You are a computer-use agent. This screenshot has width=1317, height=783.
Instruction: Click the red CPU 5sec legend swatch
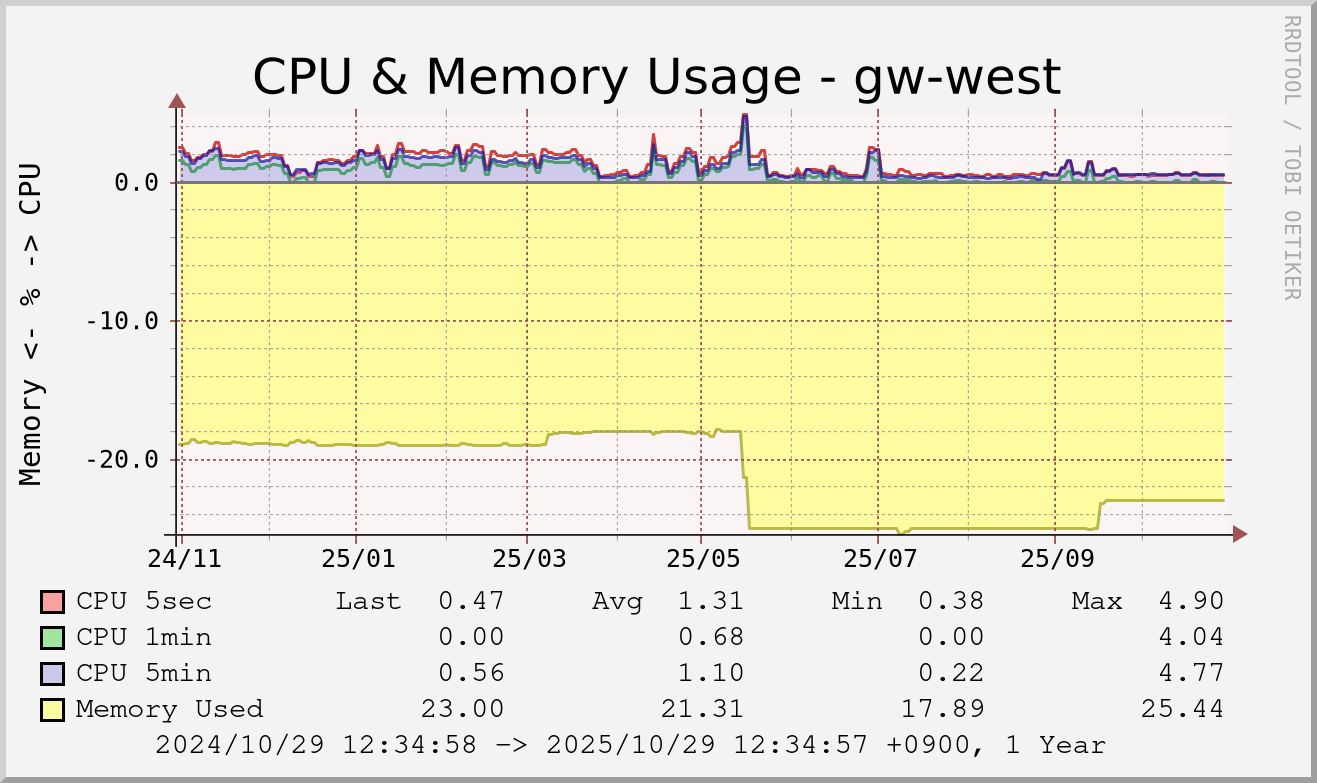[x=53, y=602]
